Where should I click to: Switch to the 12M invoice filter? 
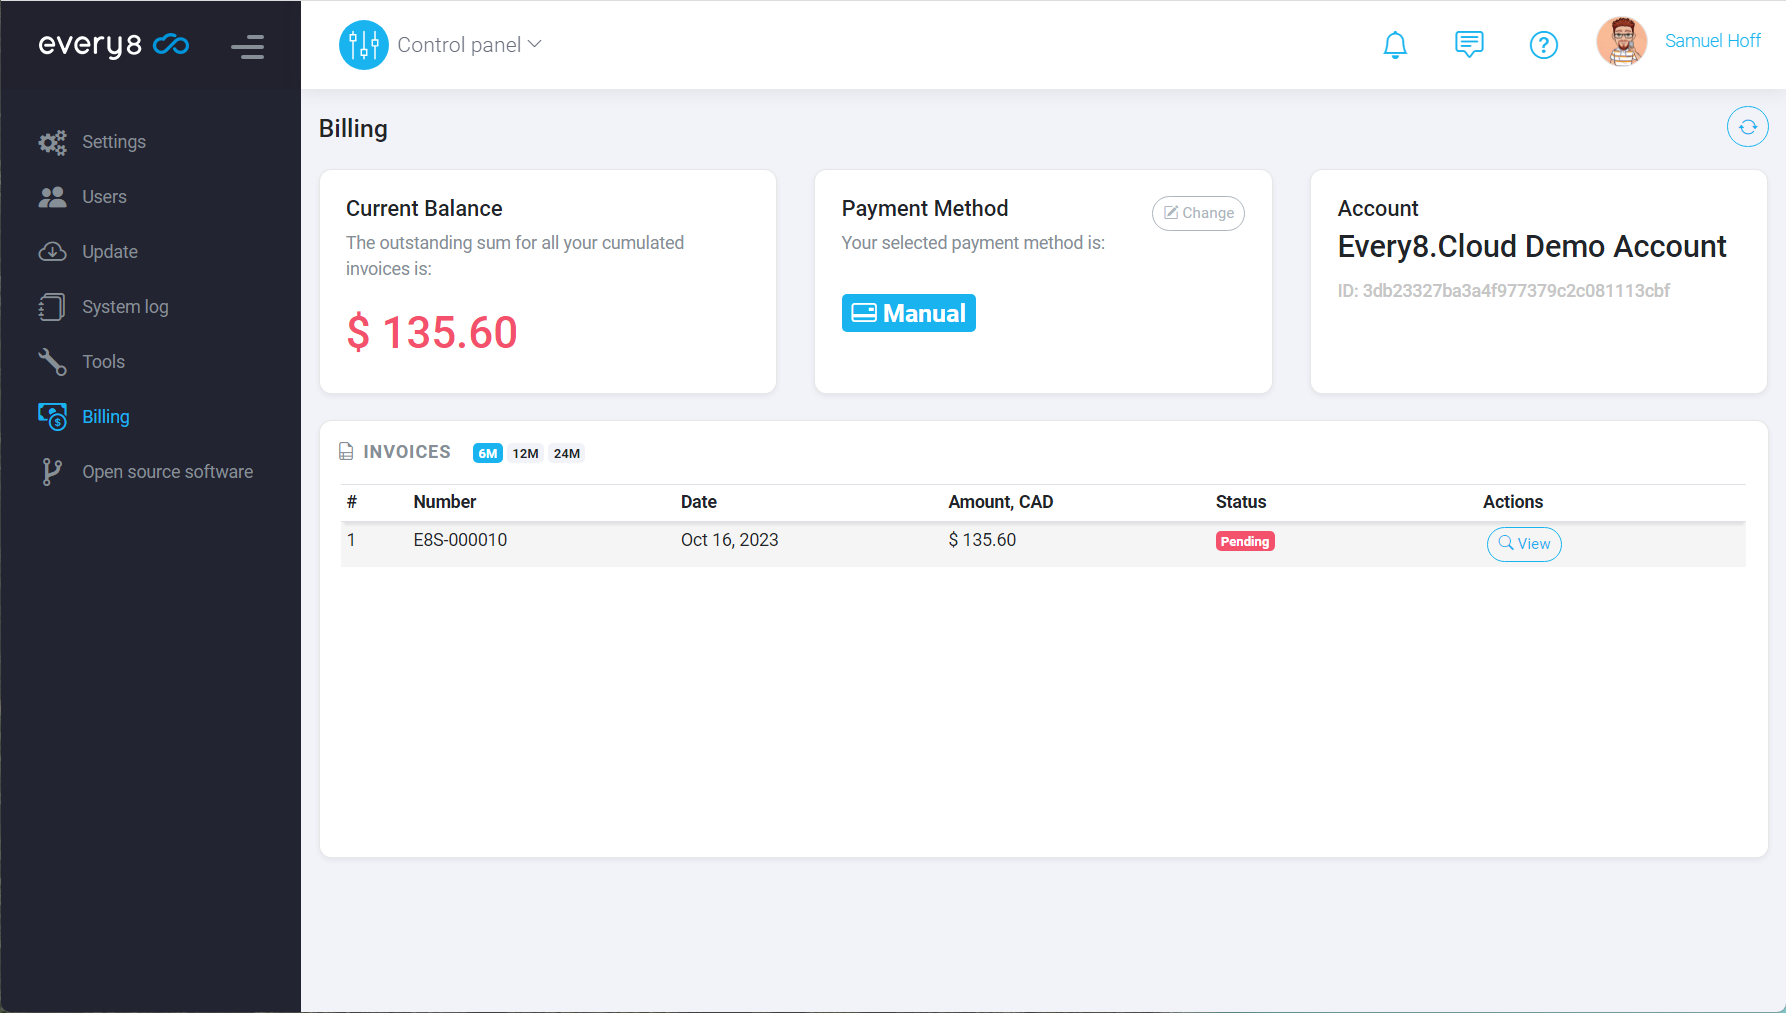(524, 453)
